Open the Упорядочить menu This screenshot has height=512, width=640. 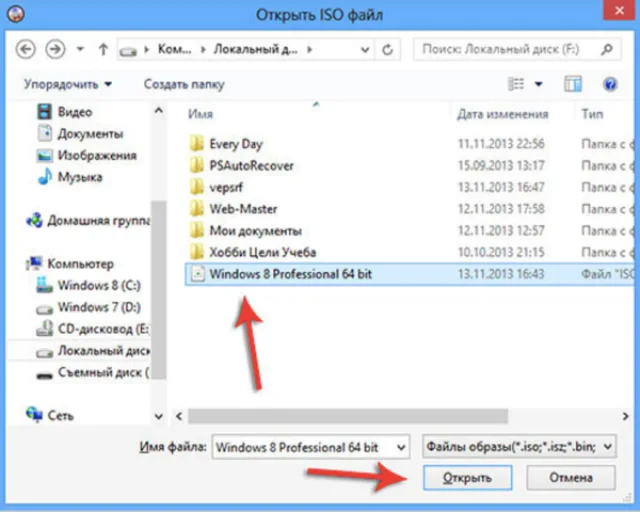[x=68, y=84]
